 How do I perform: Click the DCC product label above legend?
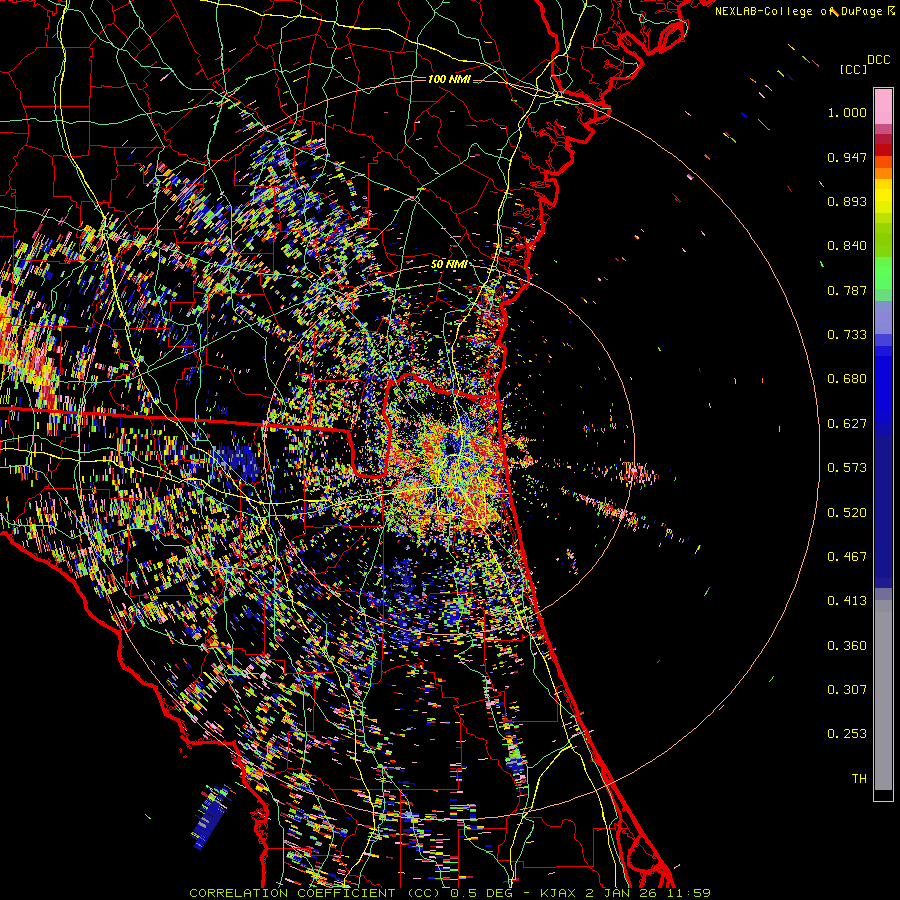878,60
